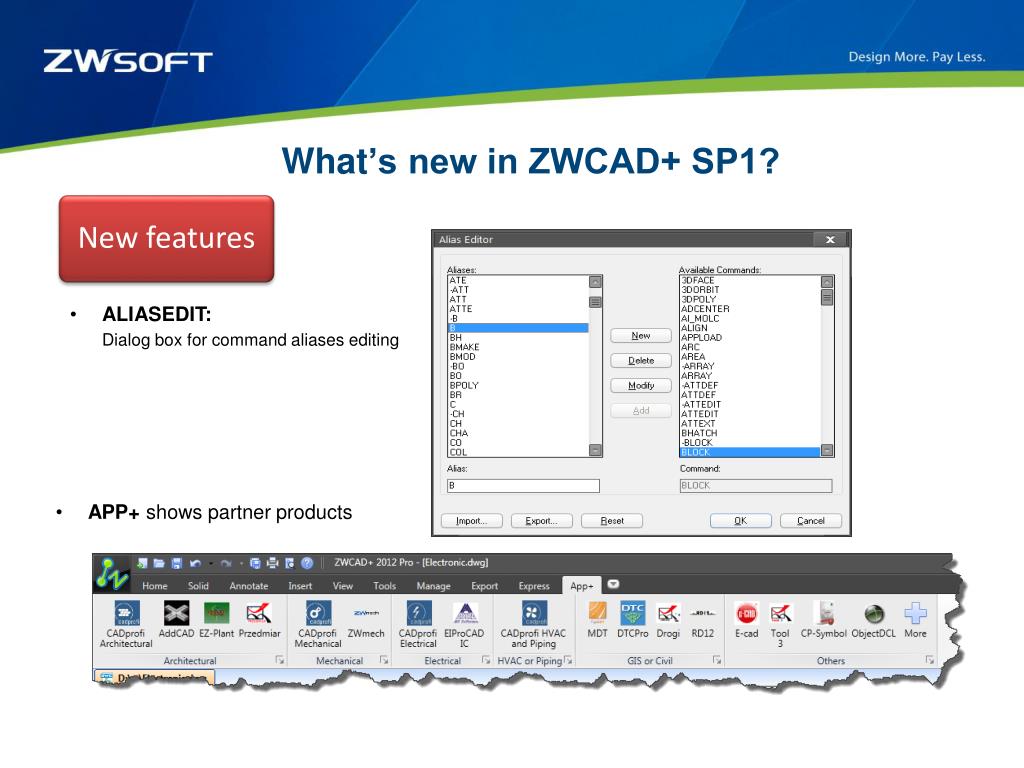
Task: Expand the GIS or Civil panel launcher
Action: 717,660
